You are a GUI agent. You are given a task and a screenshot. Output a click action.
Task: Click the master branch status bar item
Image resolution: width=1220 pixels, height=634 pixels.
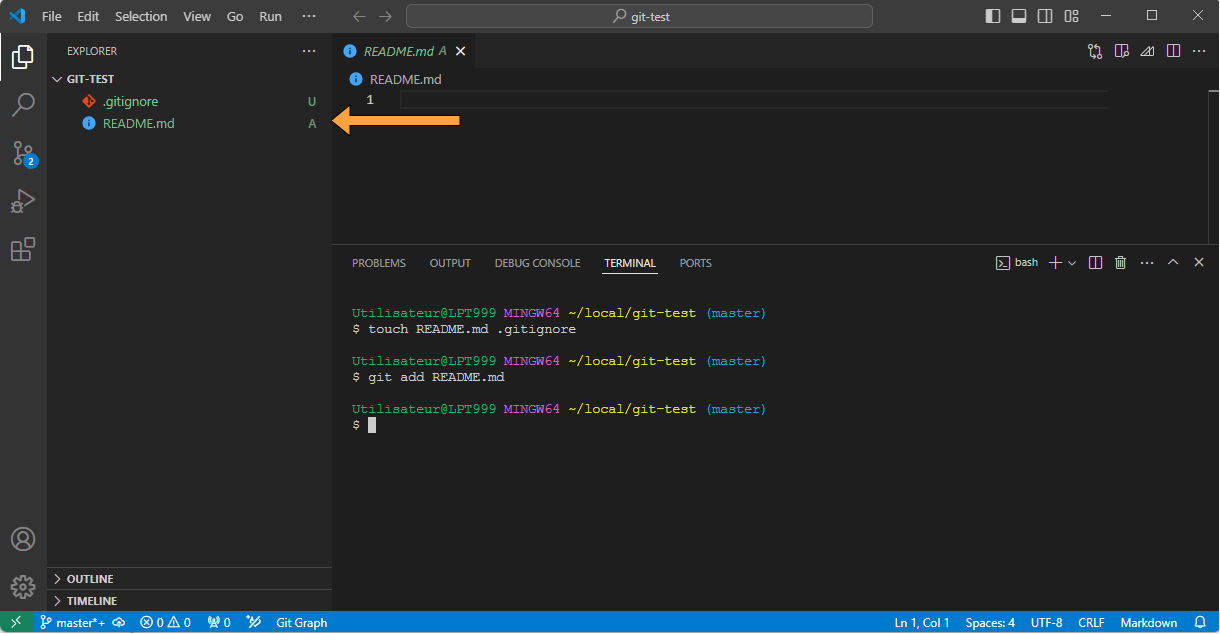[x=73, y=623]
